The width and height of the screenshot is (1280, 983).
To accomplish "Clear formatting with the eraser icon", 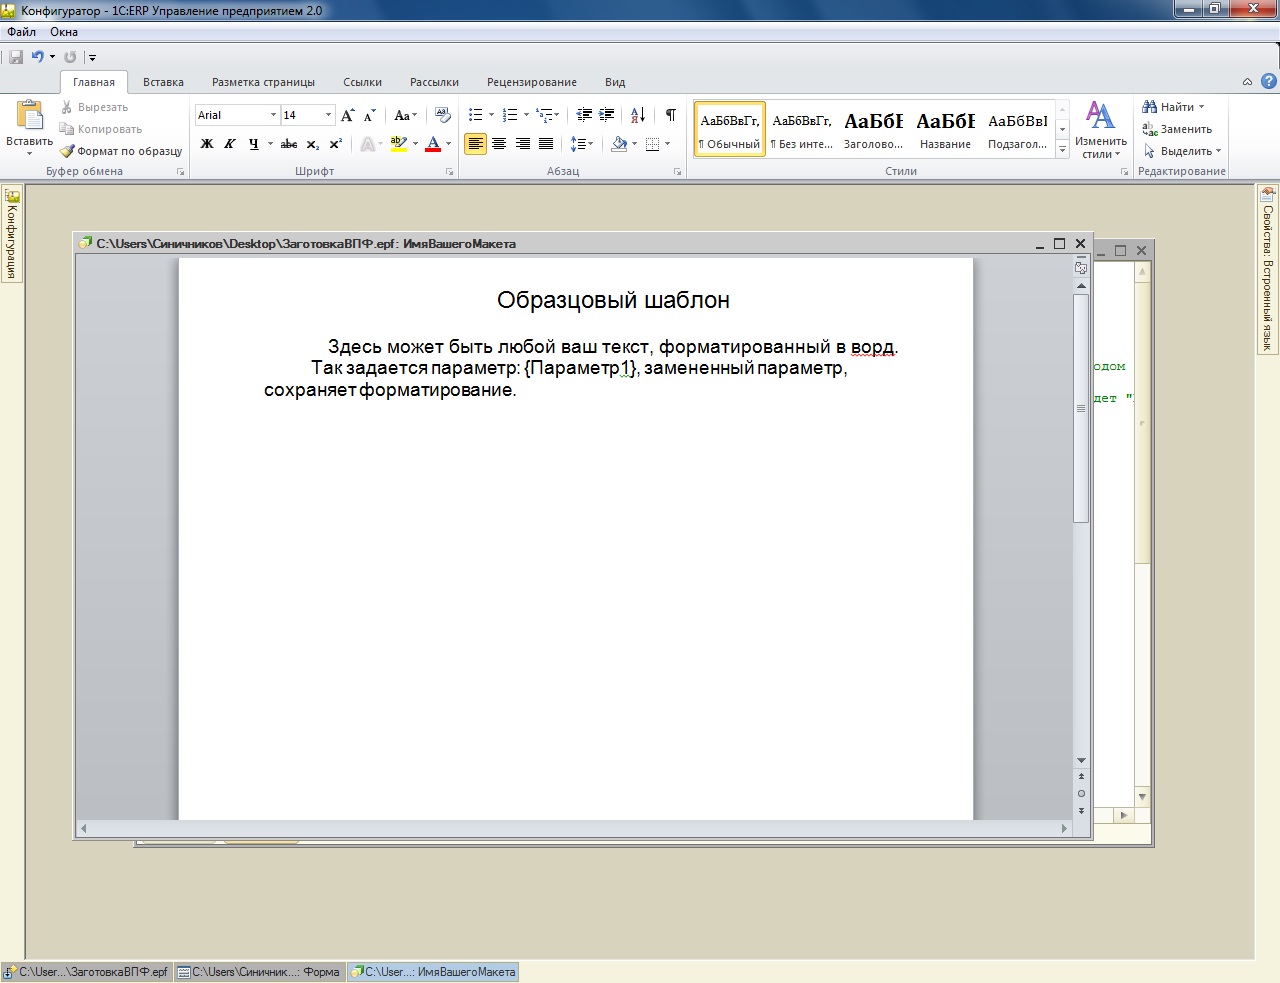I will click(x=443, y=115).
